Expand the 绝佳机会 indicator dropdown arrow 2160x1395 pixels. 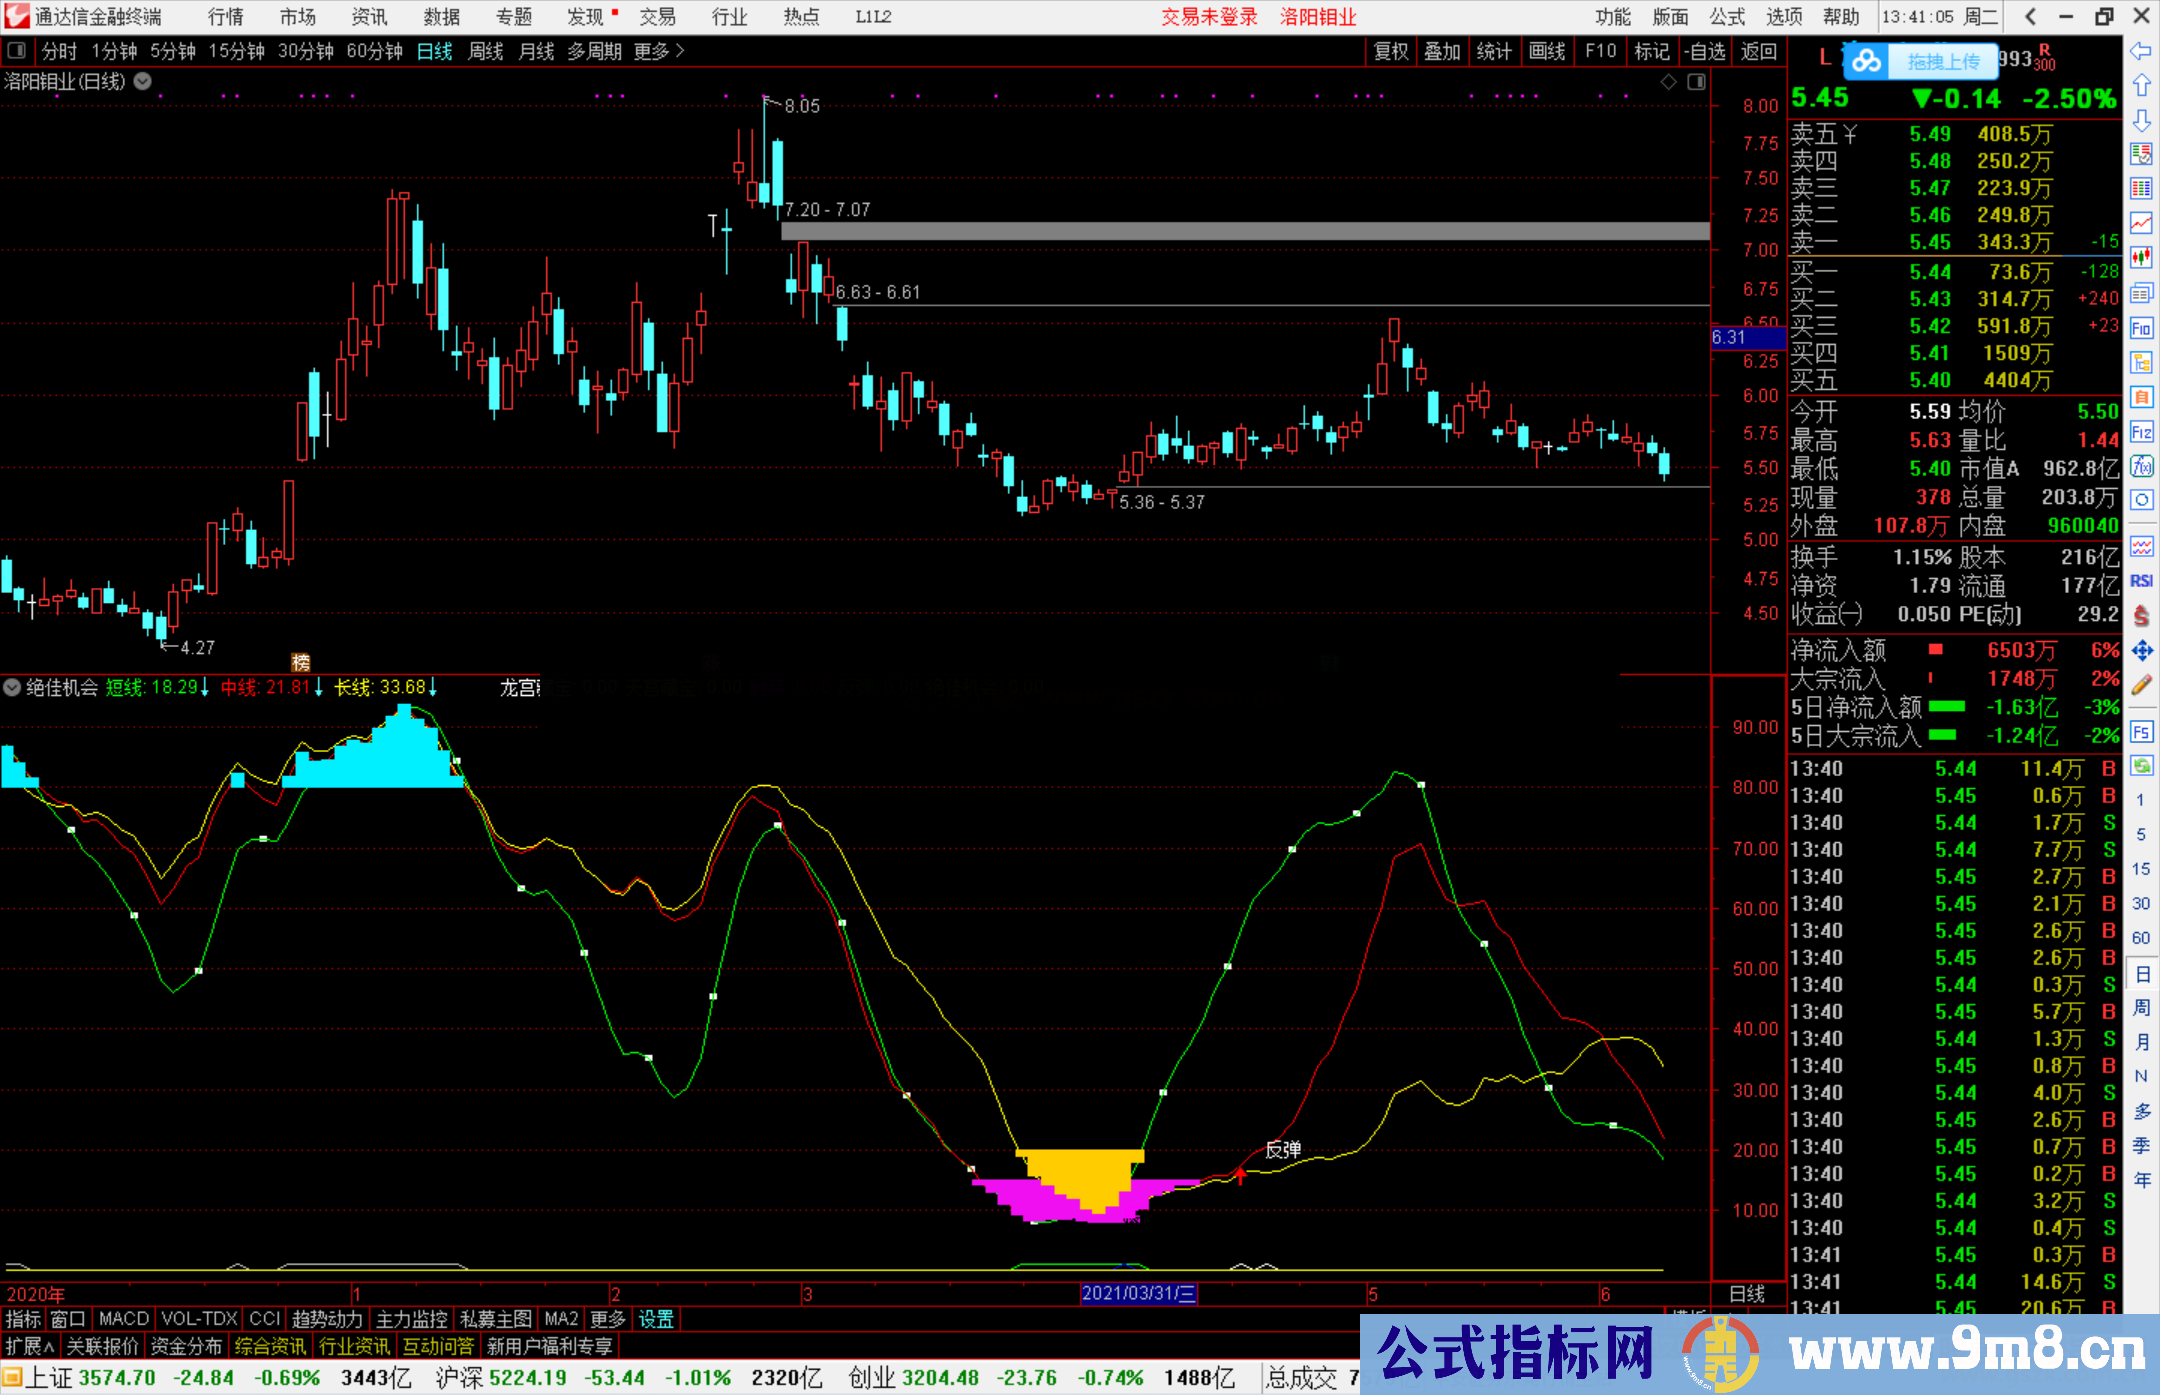12,687
